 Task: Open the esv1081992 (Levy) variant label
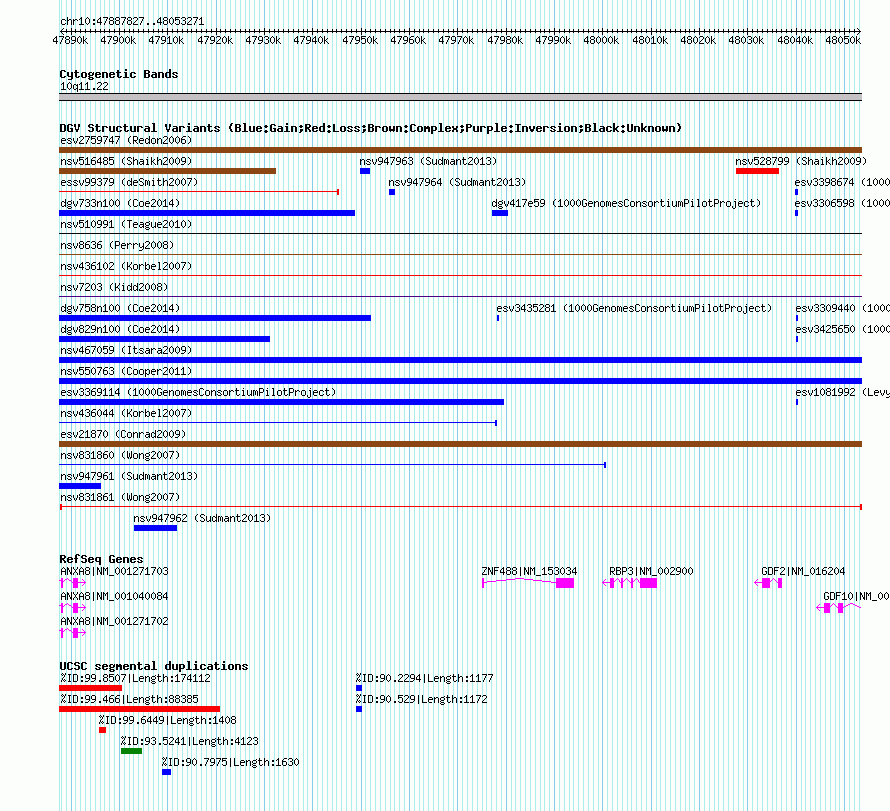click(x=842, y=392)
